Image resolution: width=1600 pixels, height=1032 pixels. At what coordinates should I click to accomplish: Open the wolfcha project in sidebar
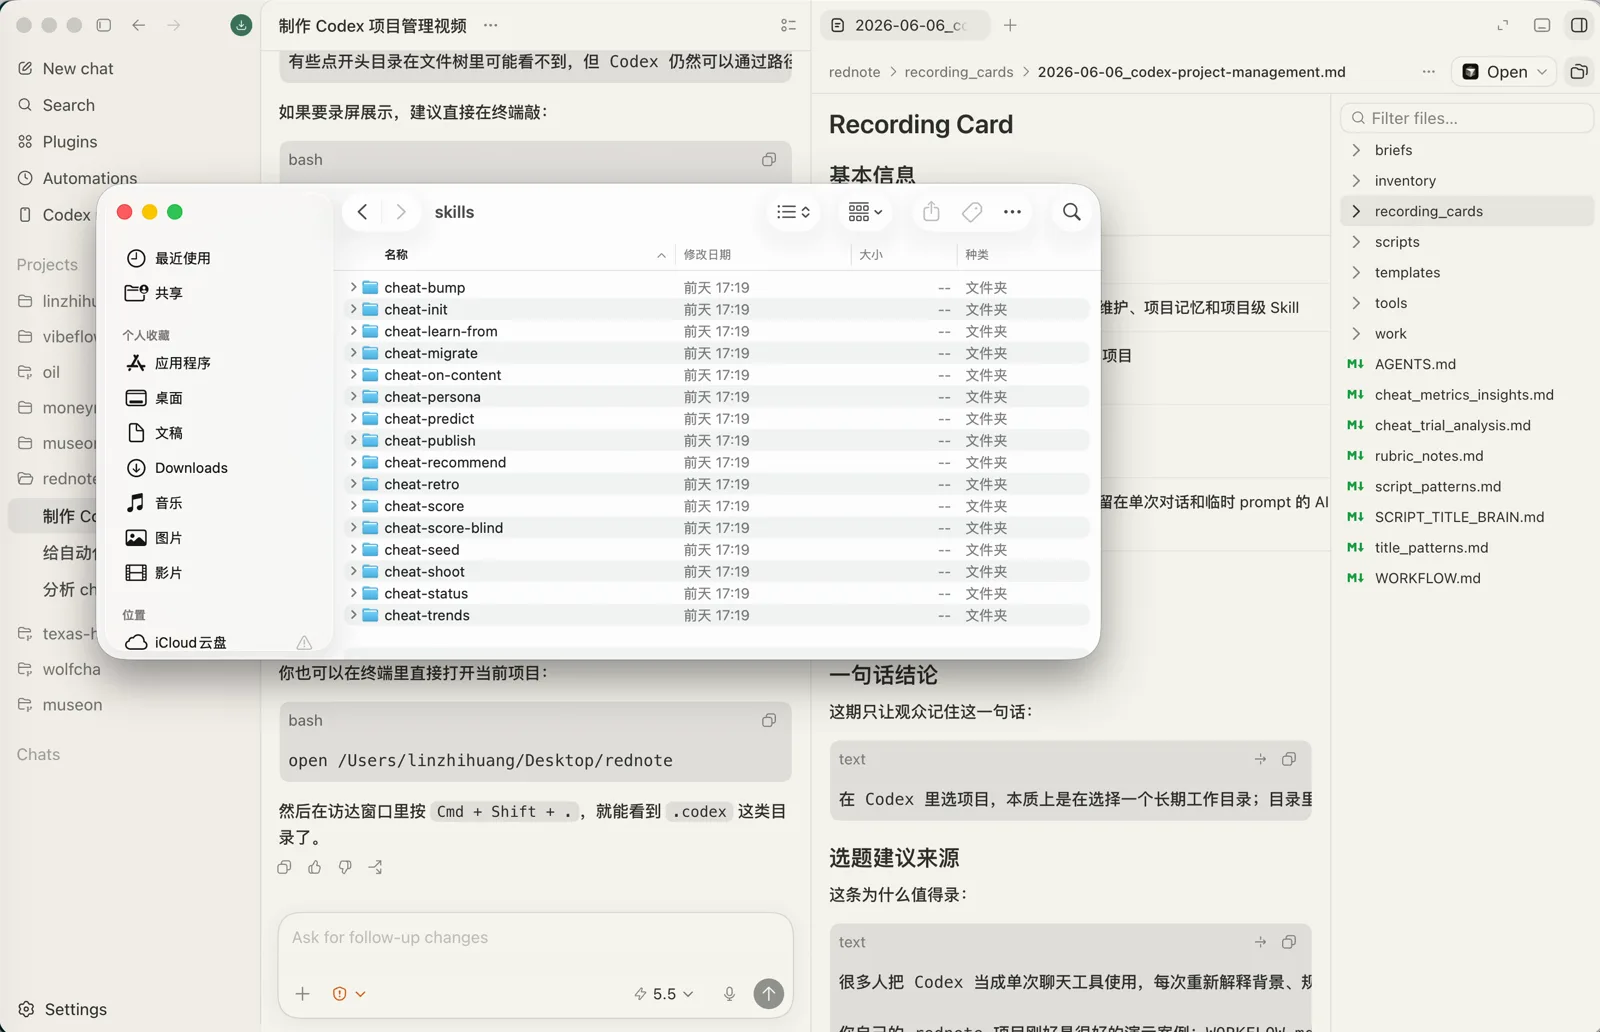[71, 669]
